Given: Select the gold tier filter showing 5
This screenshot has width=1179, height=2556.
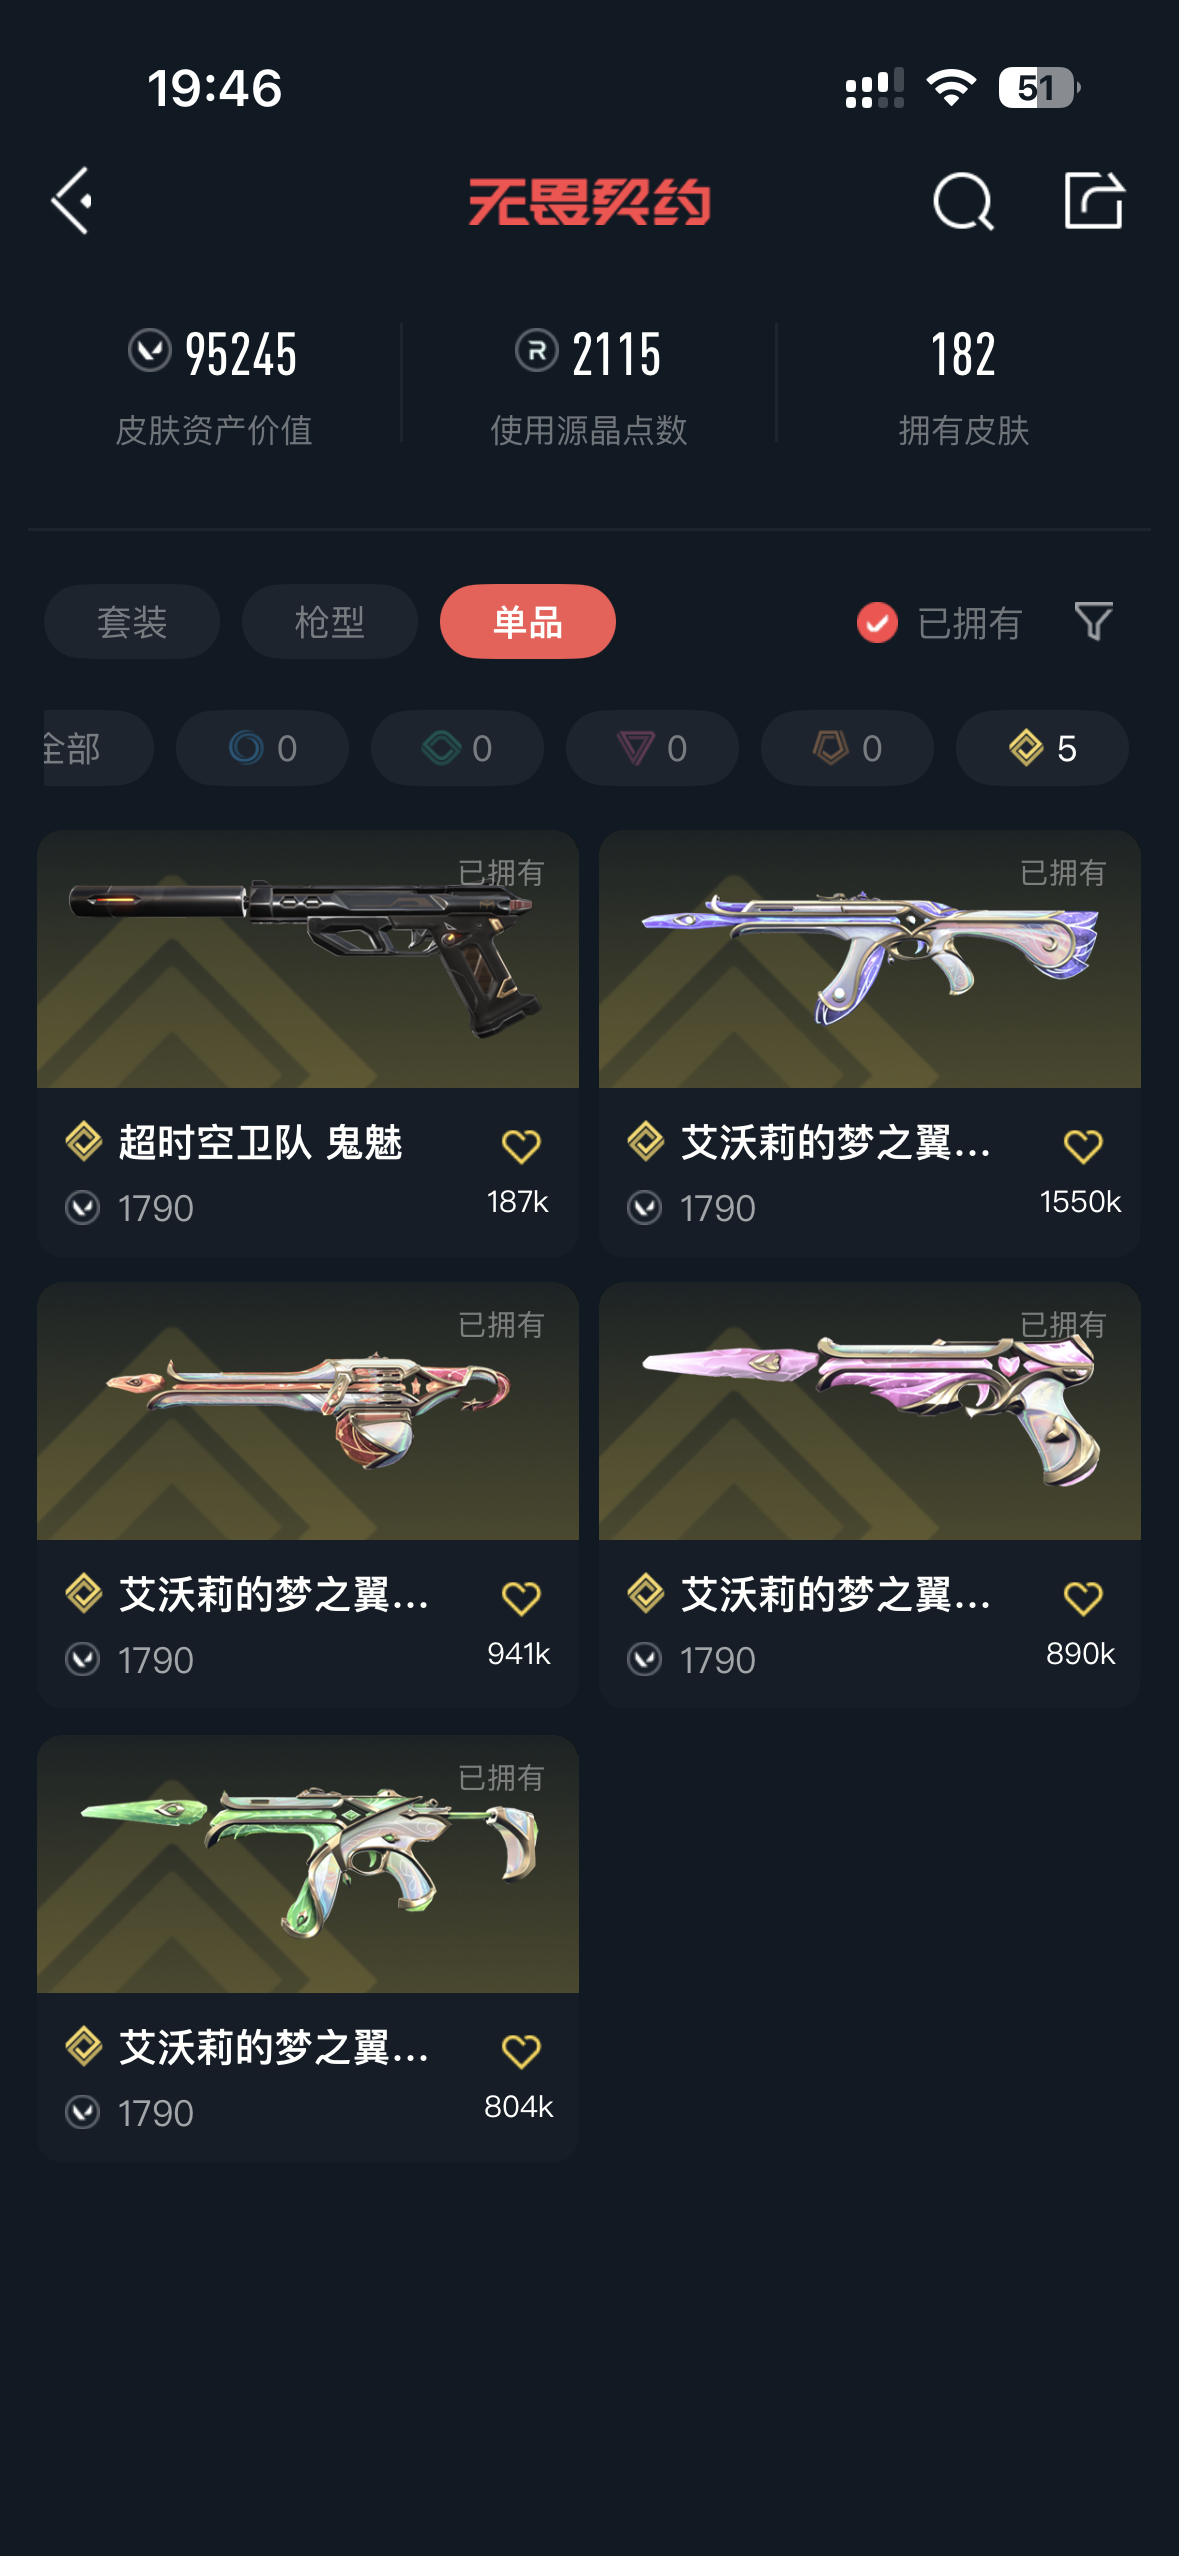Looking at the screenshot, I should (1042, 748).
